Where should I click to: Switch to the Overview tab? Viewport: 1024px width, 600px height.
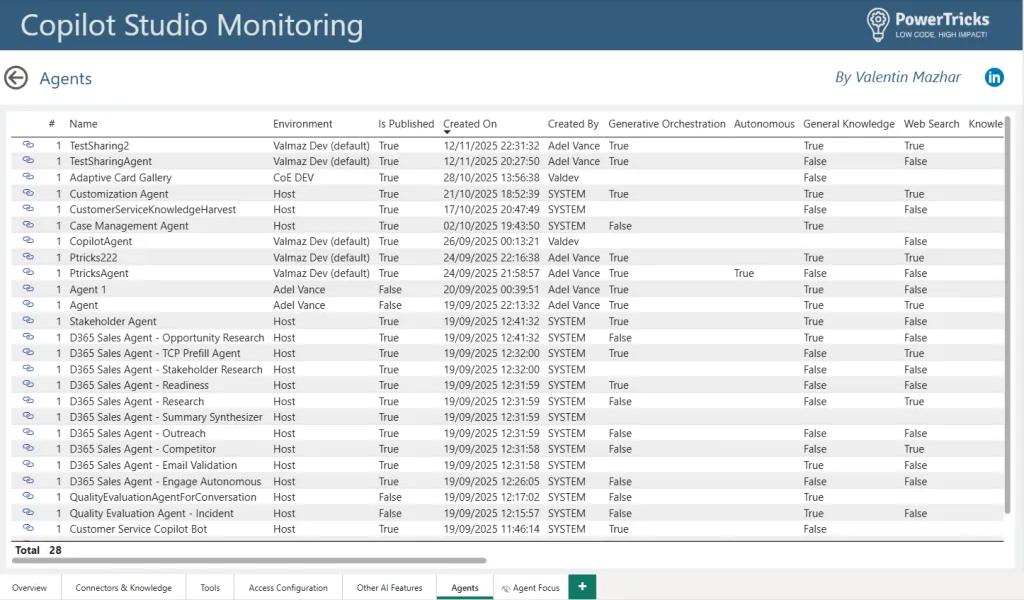pyautogui.click(x=29, y=588)
